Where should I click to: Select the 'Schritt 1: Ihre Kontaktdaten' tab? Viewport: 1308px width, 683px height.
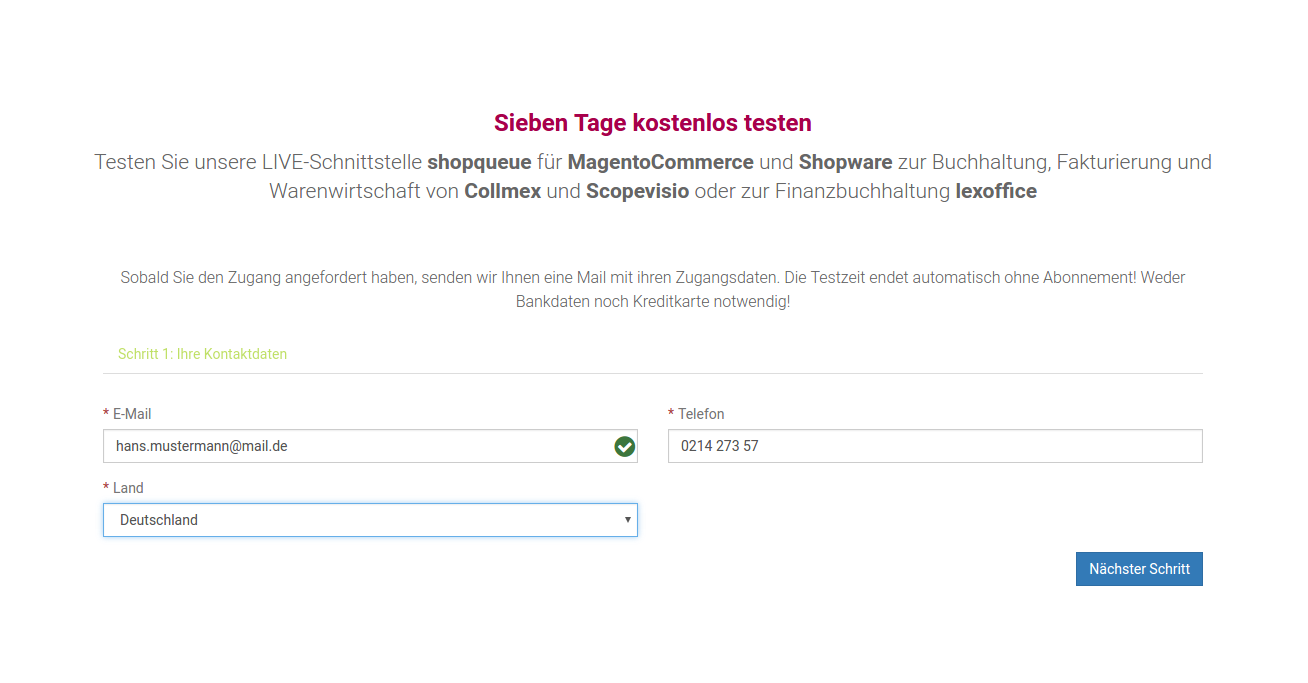pyautogui.click(x=202, y=354)
